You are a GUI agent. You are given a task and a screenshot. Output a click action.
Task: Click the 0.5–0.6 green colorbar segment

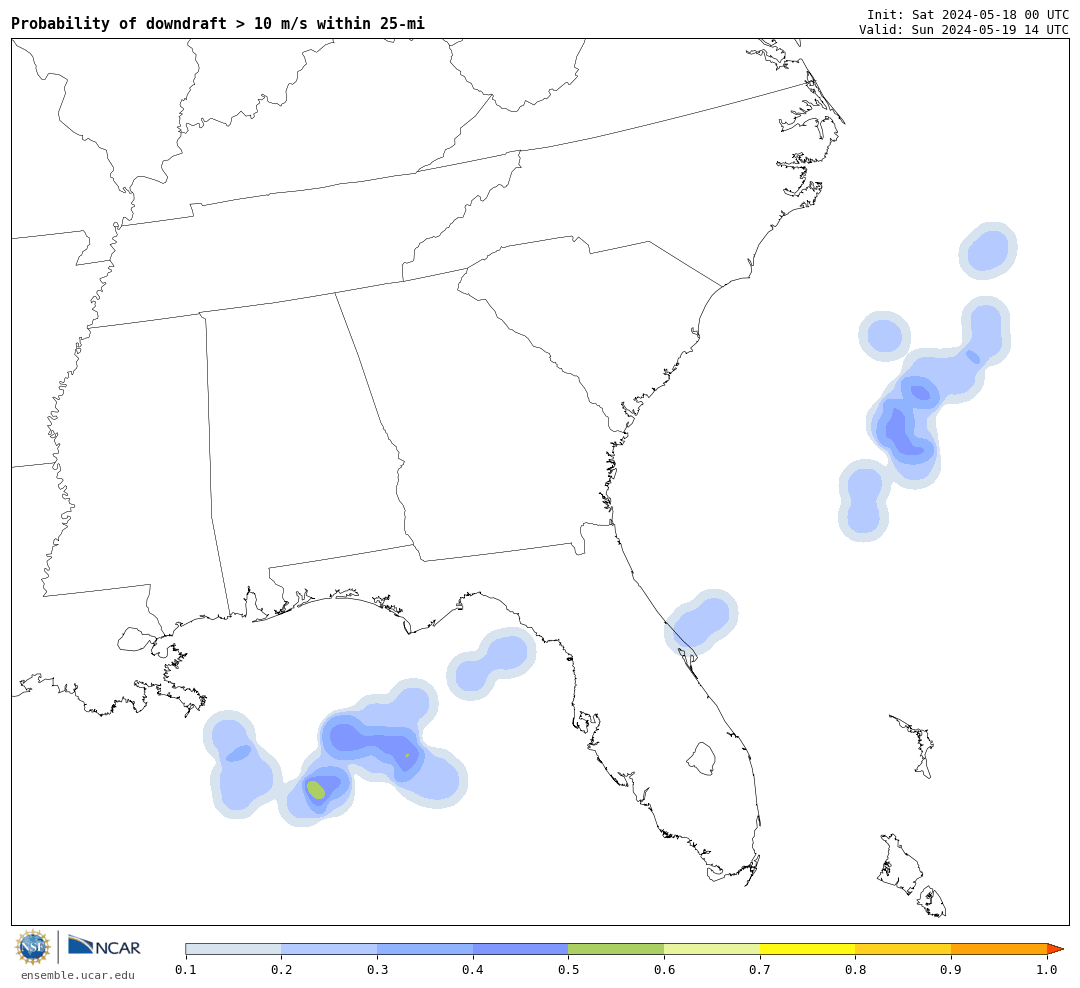tap(616, 949)
